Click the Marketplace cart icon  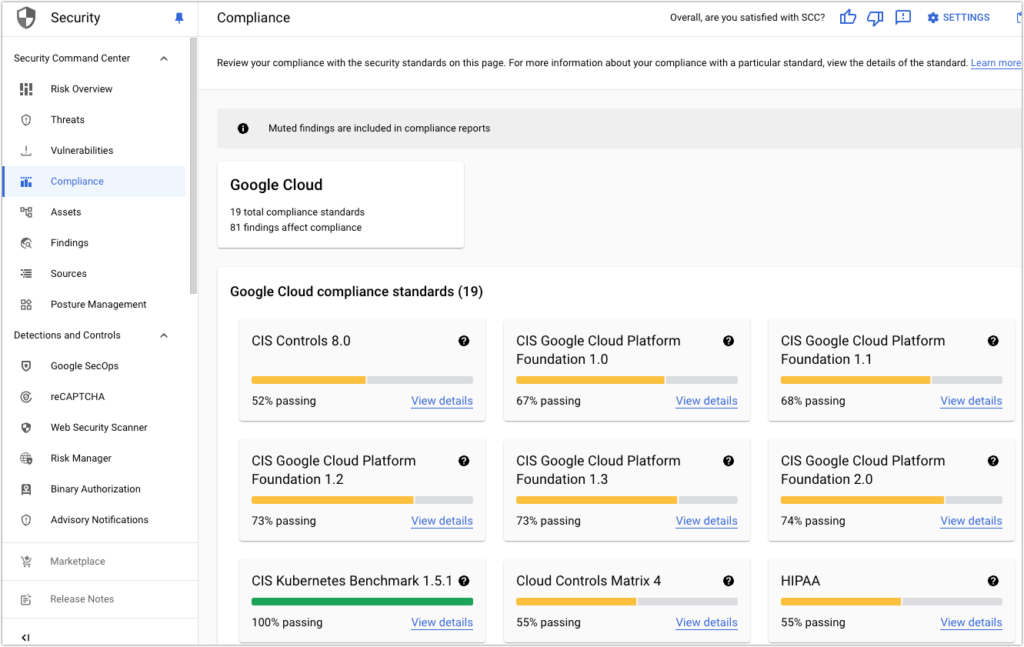click(26, 561)
